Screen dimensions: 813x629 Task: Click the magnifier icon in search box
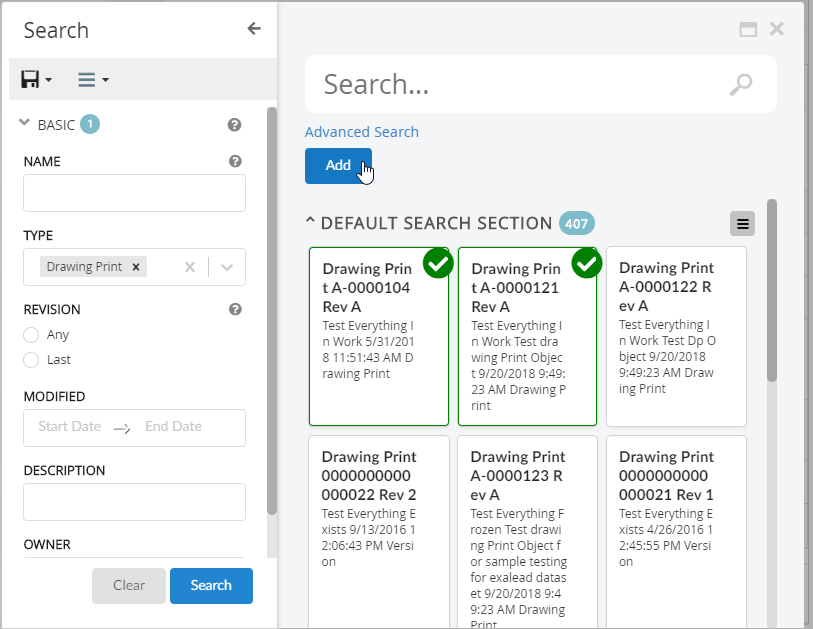click(x=740, y=85)
